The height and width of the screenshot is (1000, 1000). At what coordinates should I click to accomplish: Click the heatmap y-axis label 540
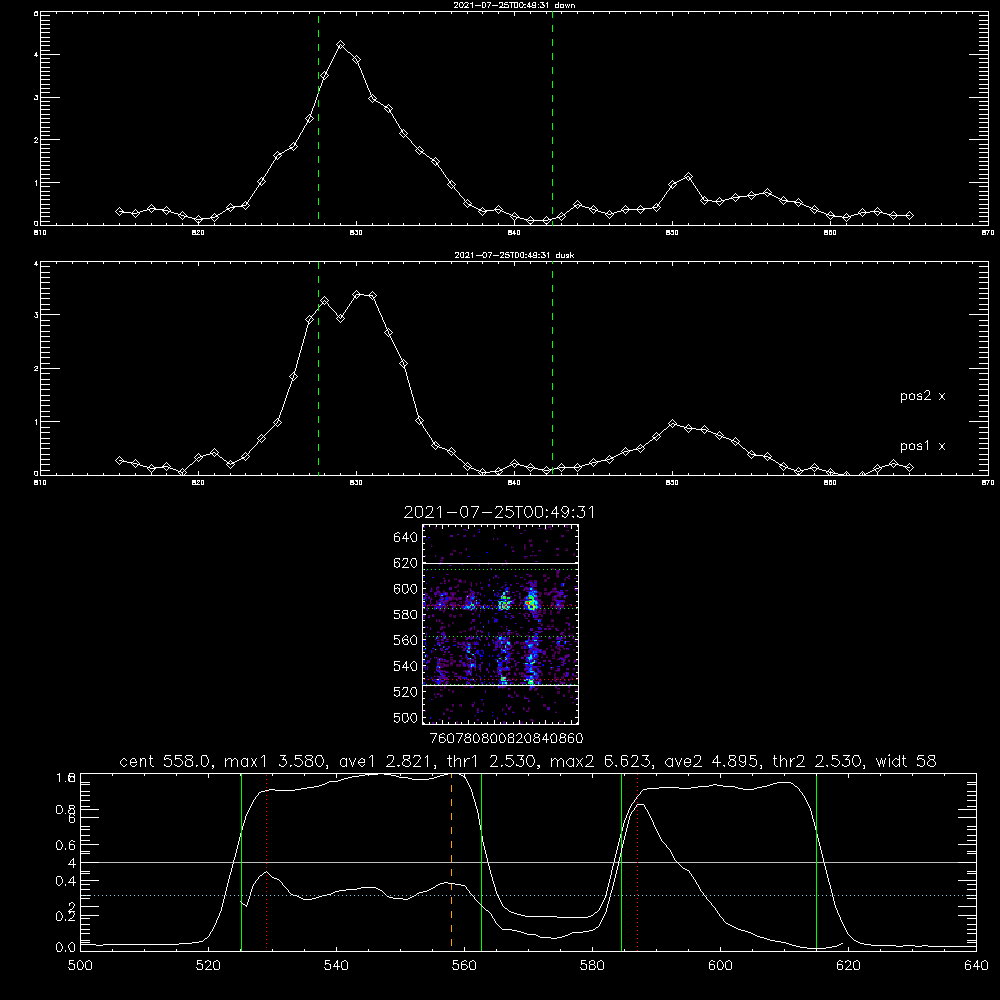tap(406, 666)
